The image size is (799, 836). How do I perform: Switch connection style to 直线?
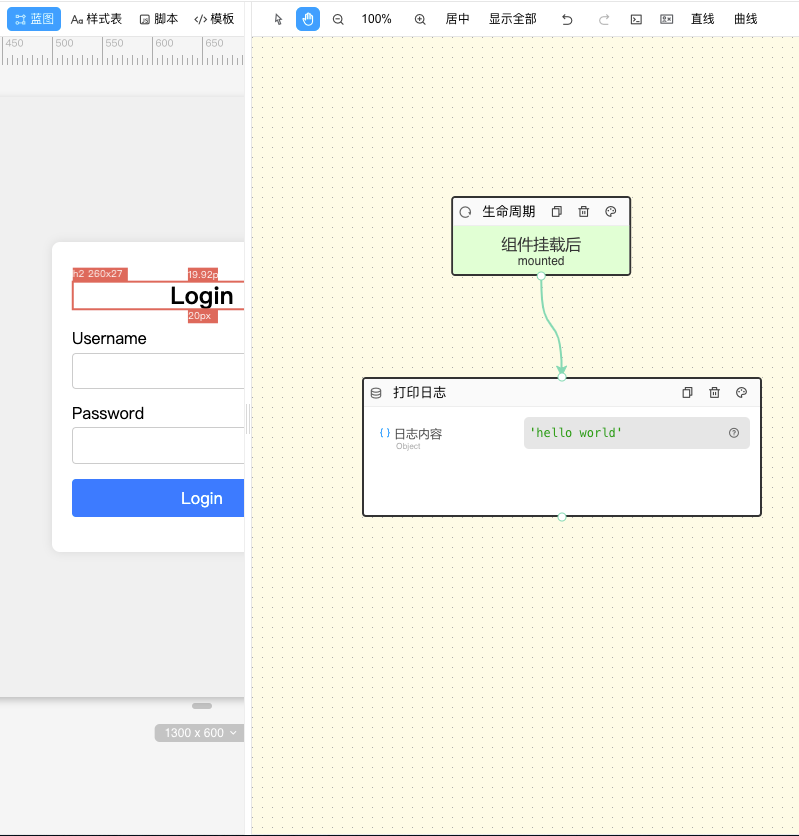click(703, 19)
